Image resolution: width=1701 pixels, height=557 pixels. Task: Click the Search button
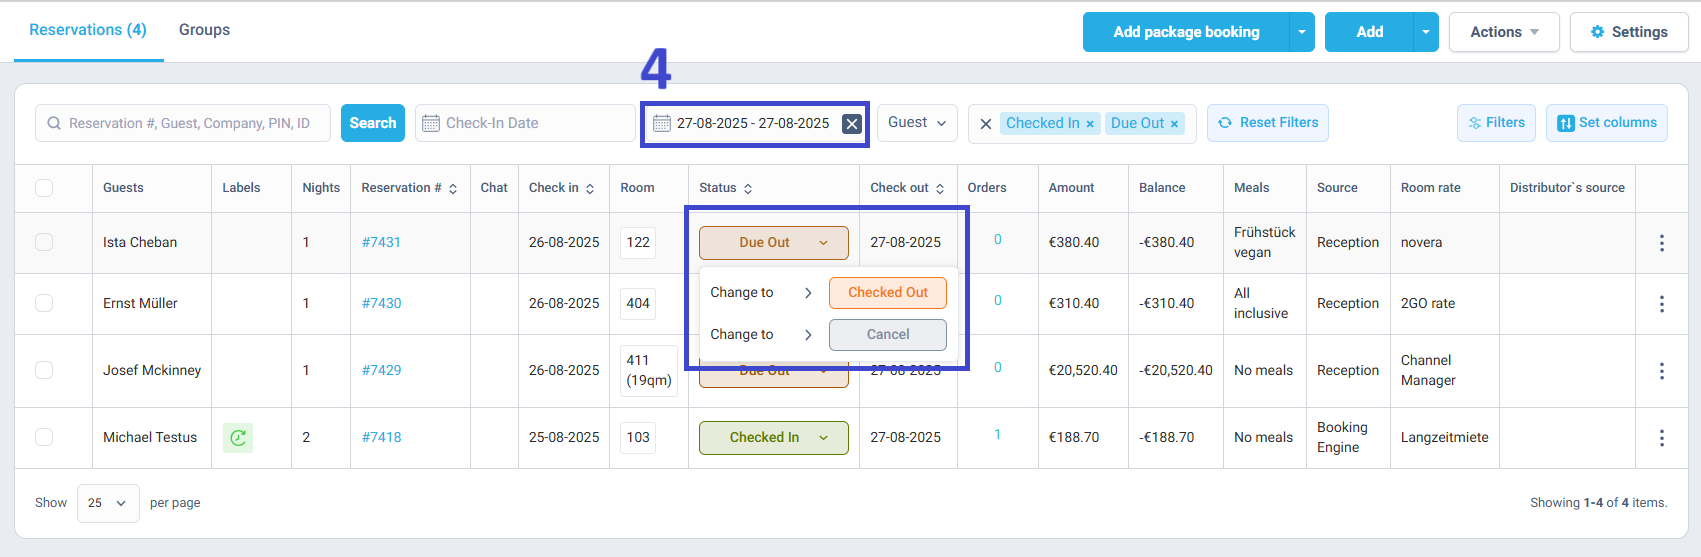(373, 123)
